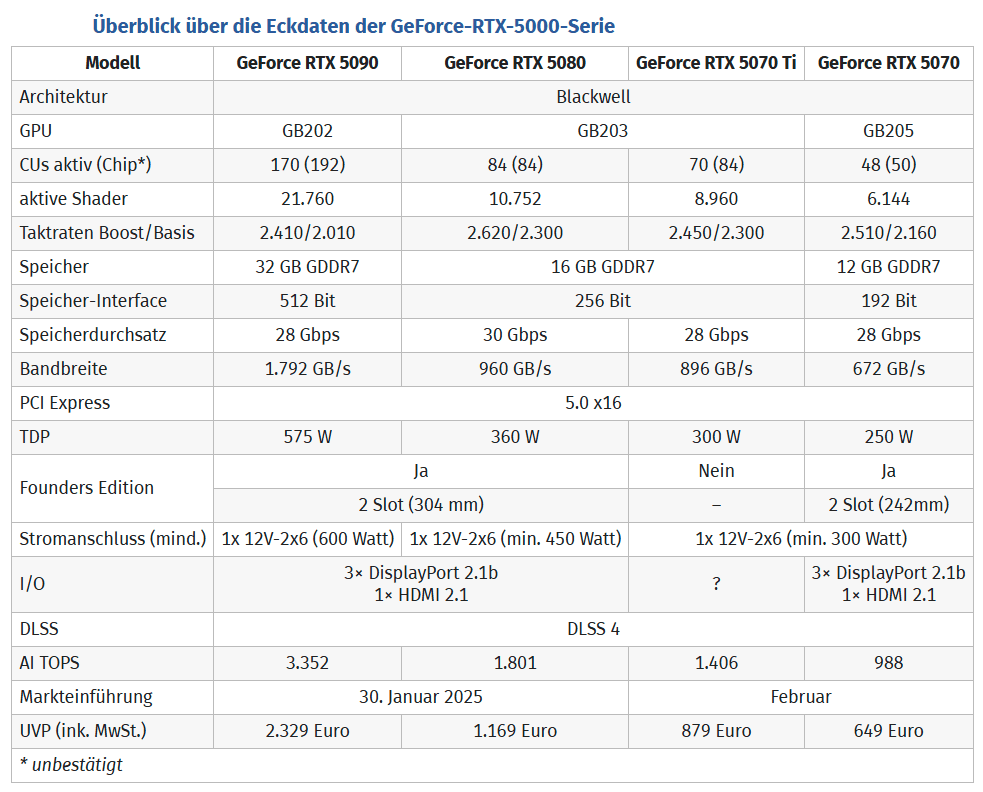Image resolution: width=983 pixels, height=792 pixels.
Task: Click the '2.329 Euro' price cell
Action: 307,731
